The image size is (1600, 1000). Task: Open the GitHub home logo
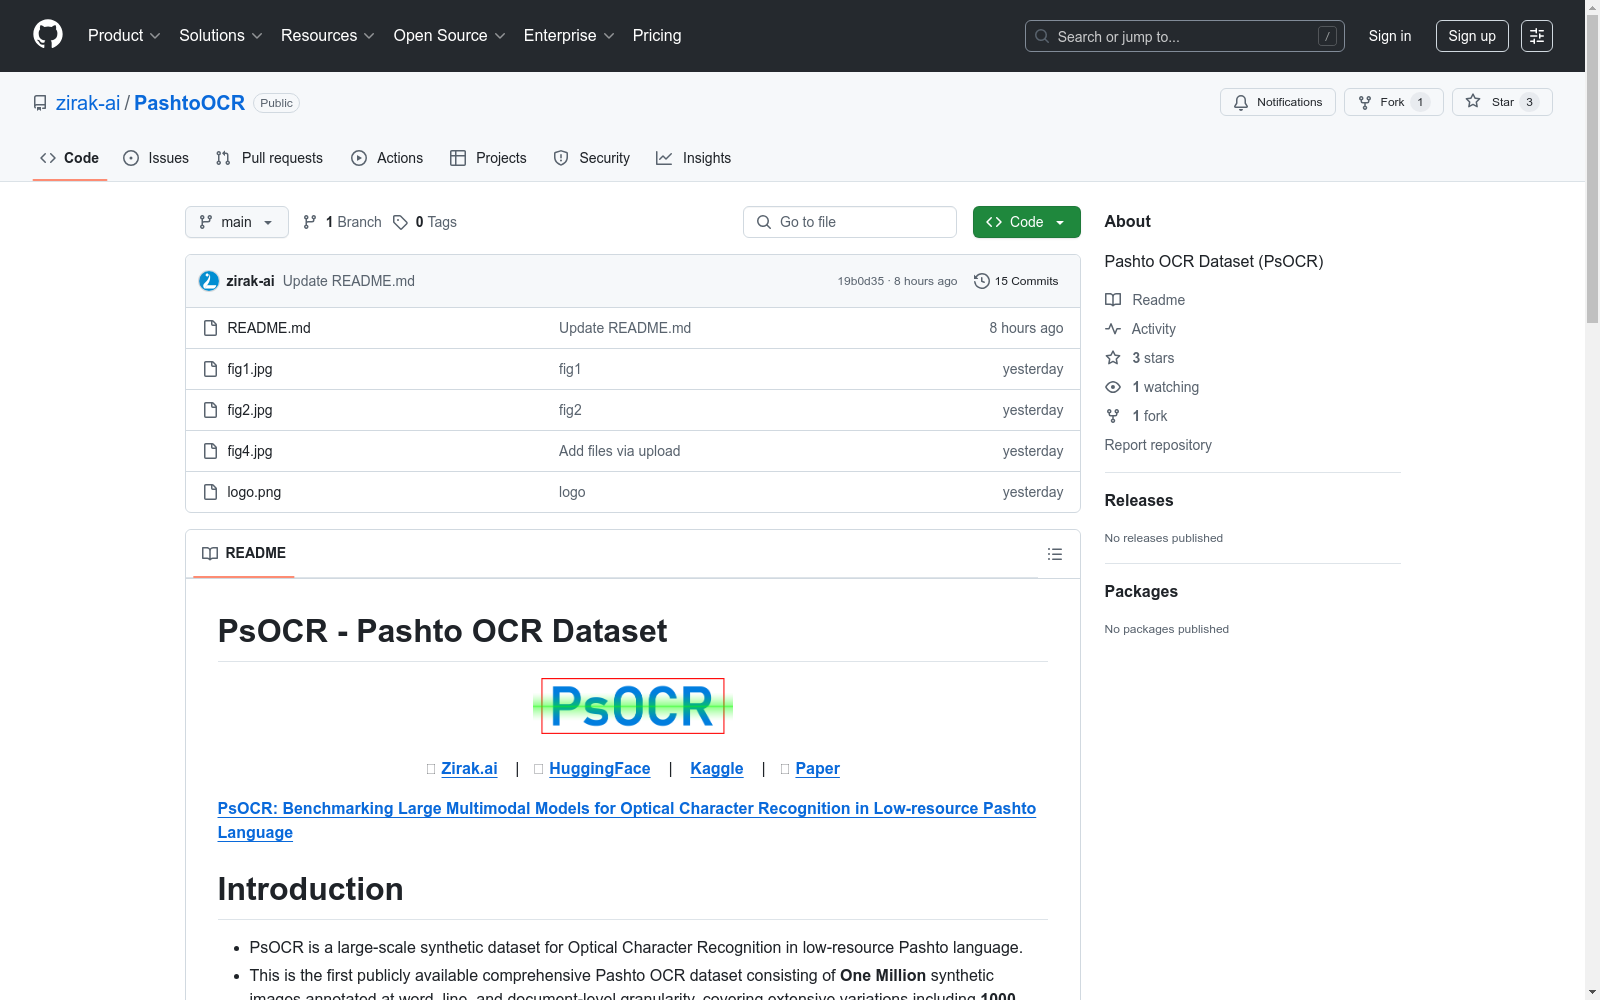pyautogui.click(x=48, y=35)
